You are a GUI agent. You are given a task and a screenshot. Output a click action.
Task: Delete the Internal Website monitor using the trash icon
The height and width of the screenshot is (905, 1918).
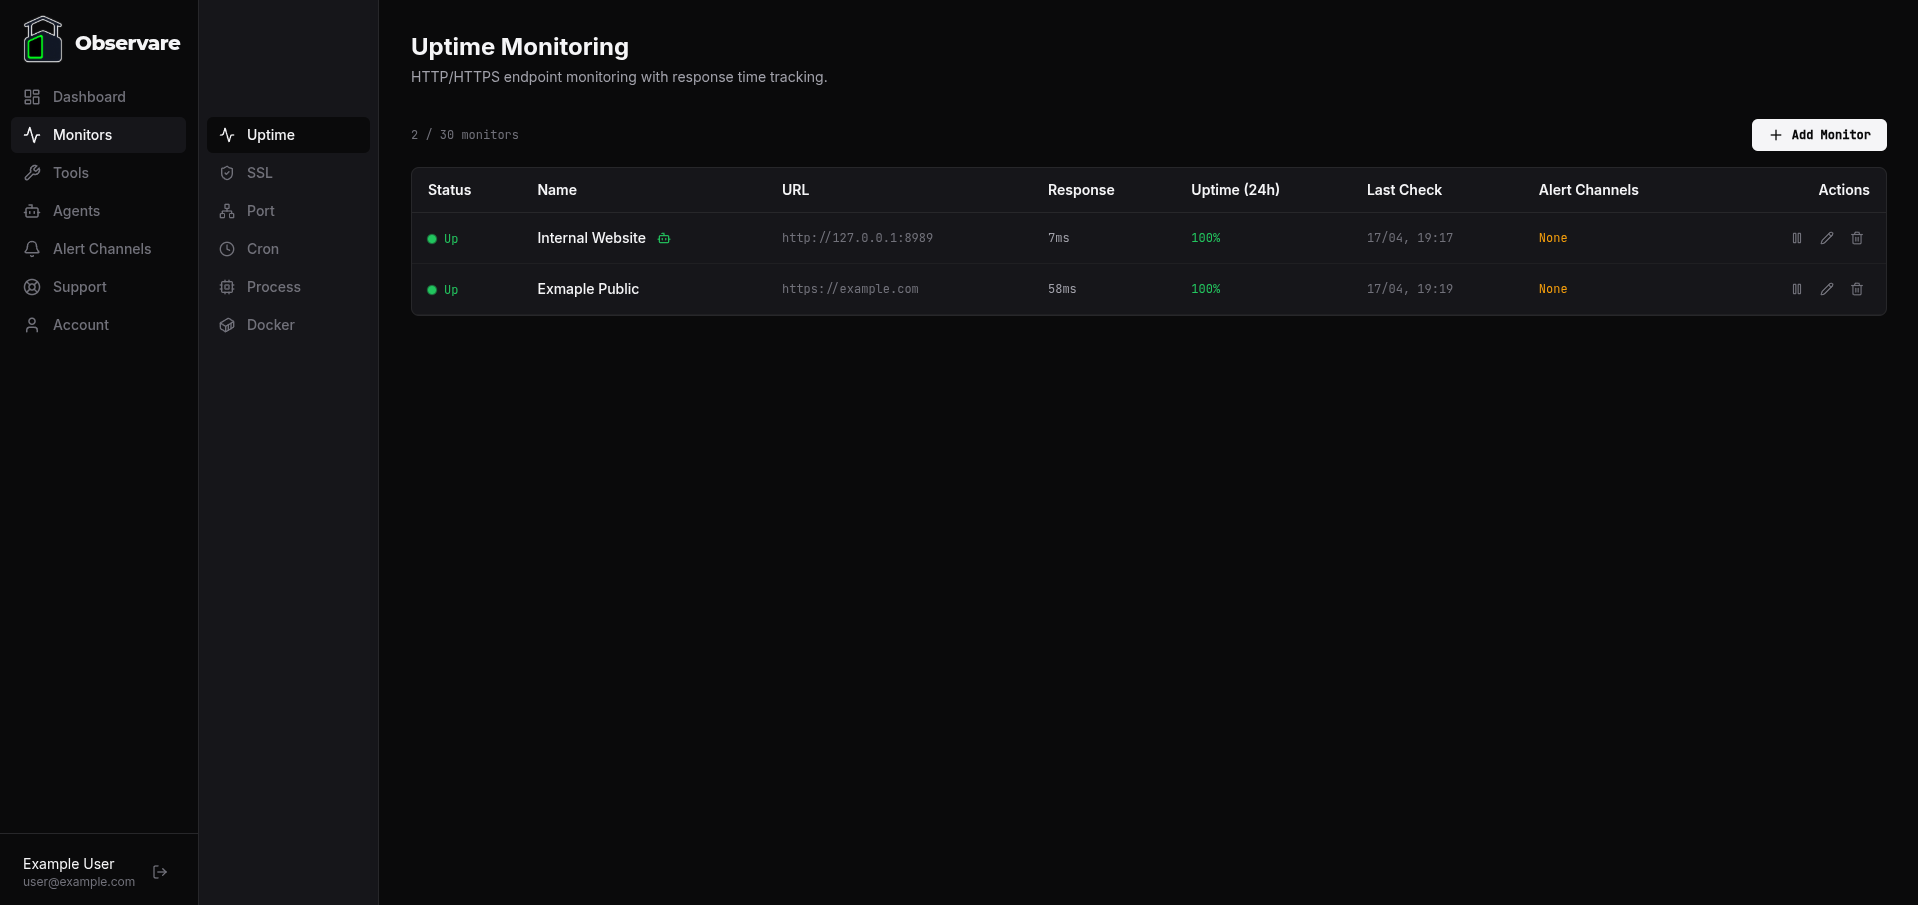(x=1857, y=238)
